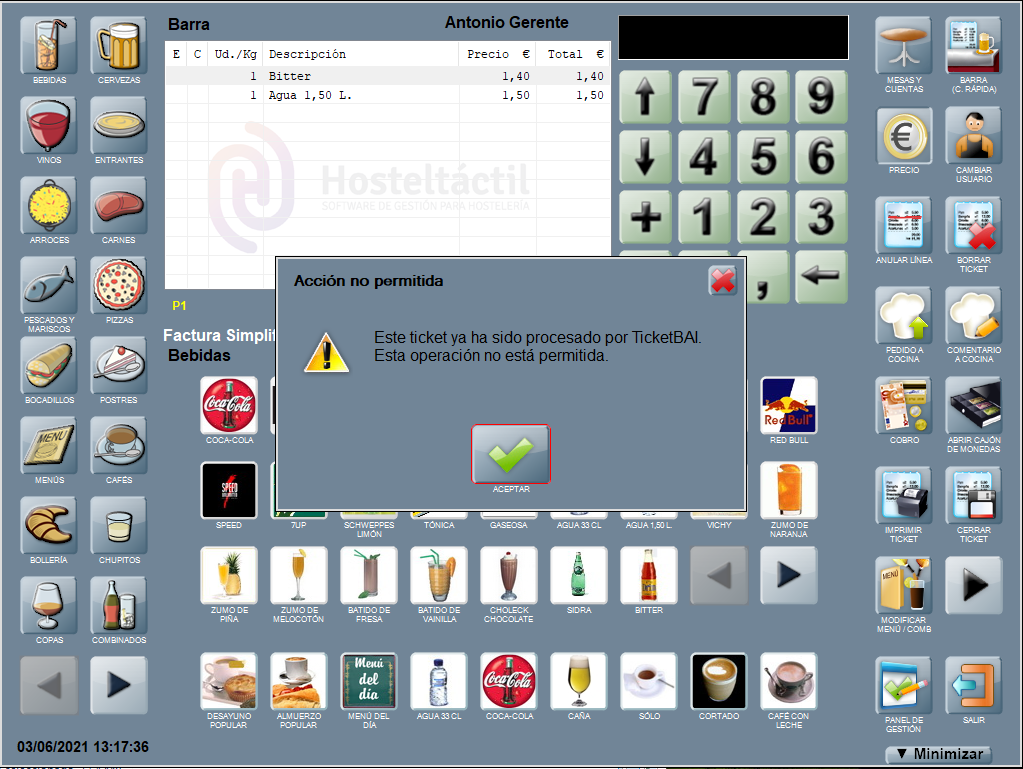Show next page of right-side actions
Screen dimensions: 1023x769
coord(973,586)
